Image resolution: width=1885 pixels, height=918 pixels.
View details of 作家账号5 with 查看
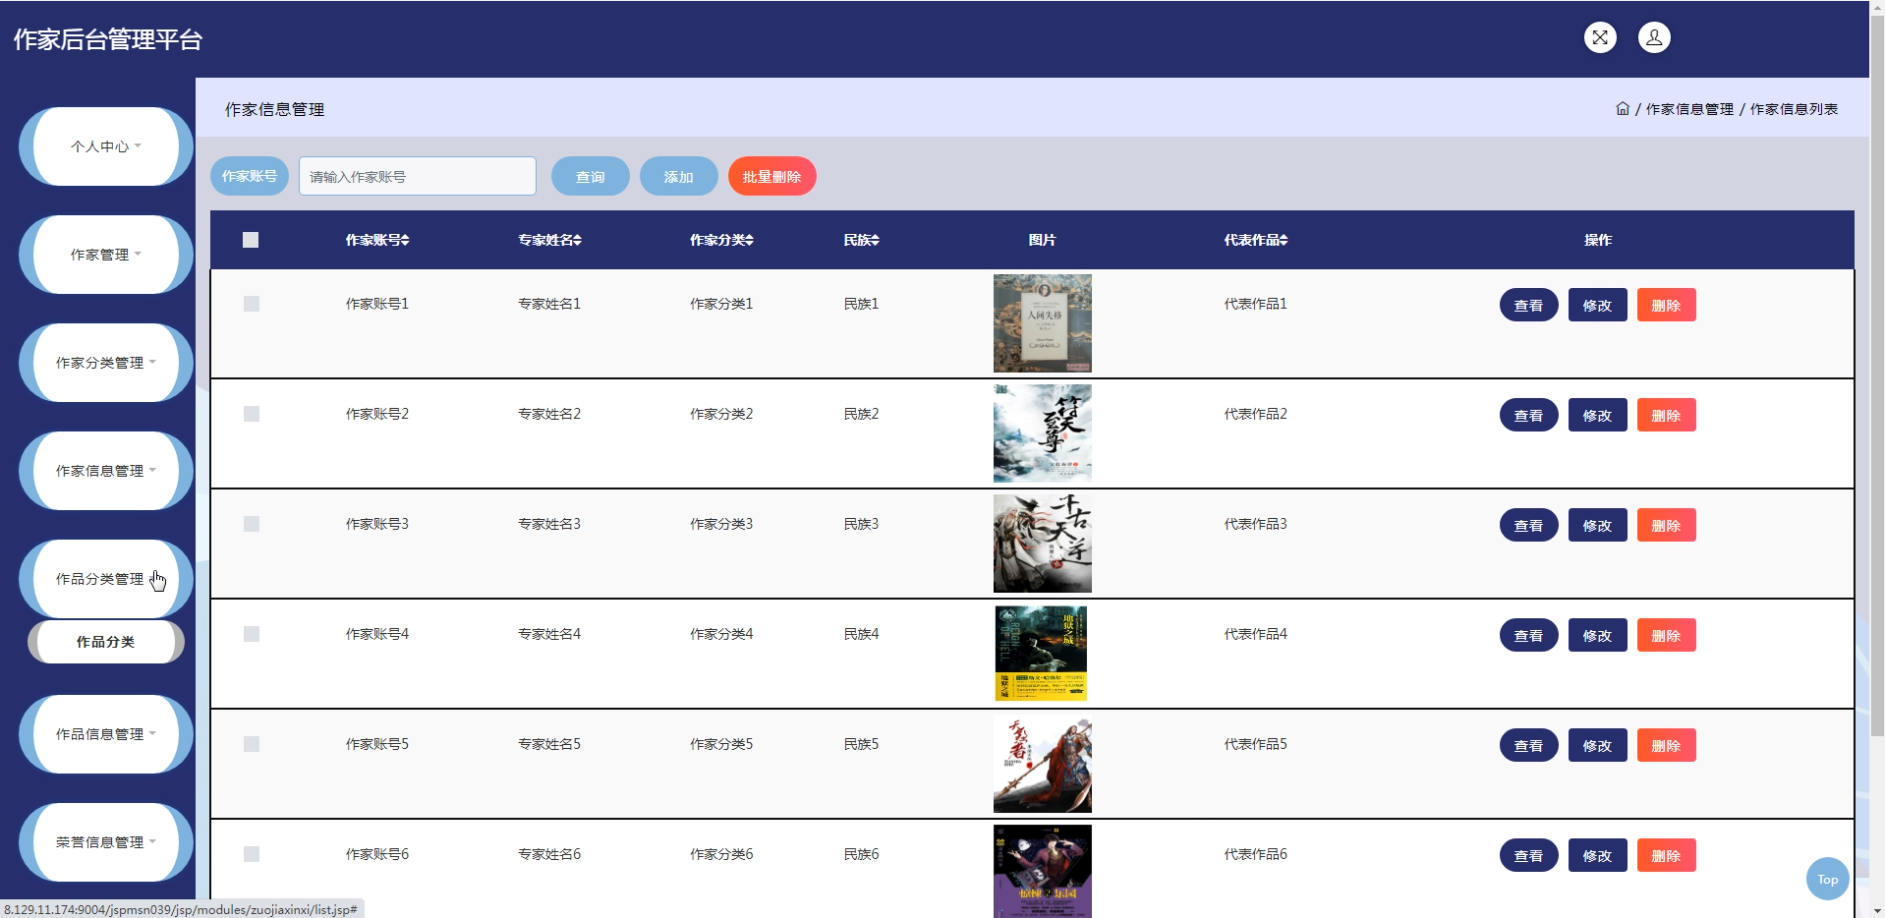[x=1529, y=745]
